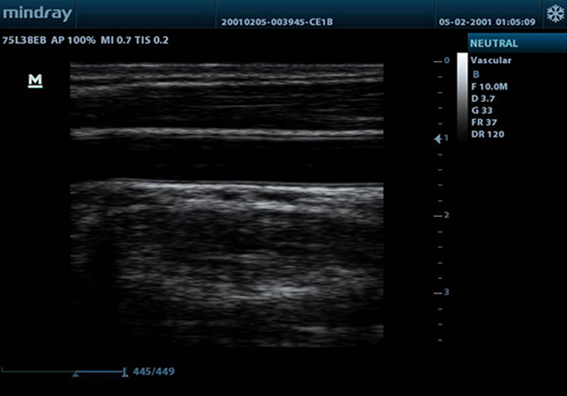Select the B mode label

point(476,74)
